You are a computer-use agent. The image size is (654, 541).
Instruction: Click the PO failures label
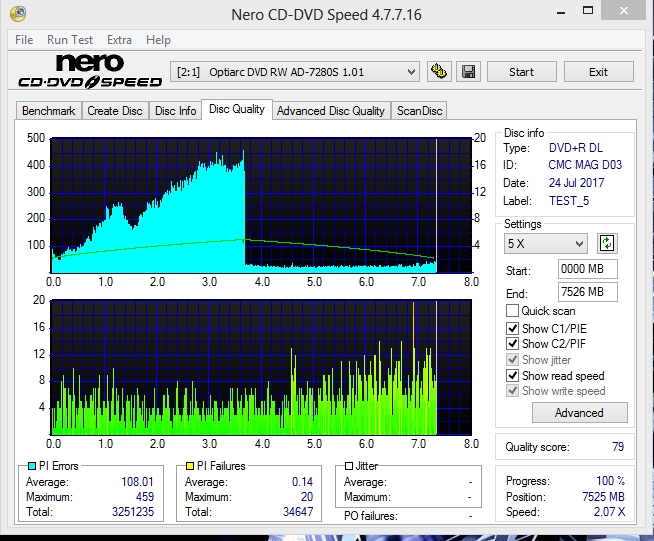coord(370,516)
